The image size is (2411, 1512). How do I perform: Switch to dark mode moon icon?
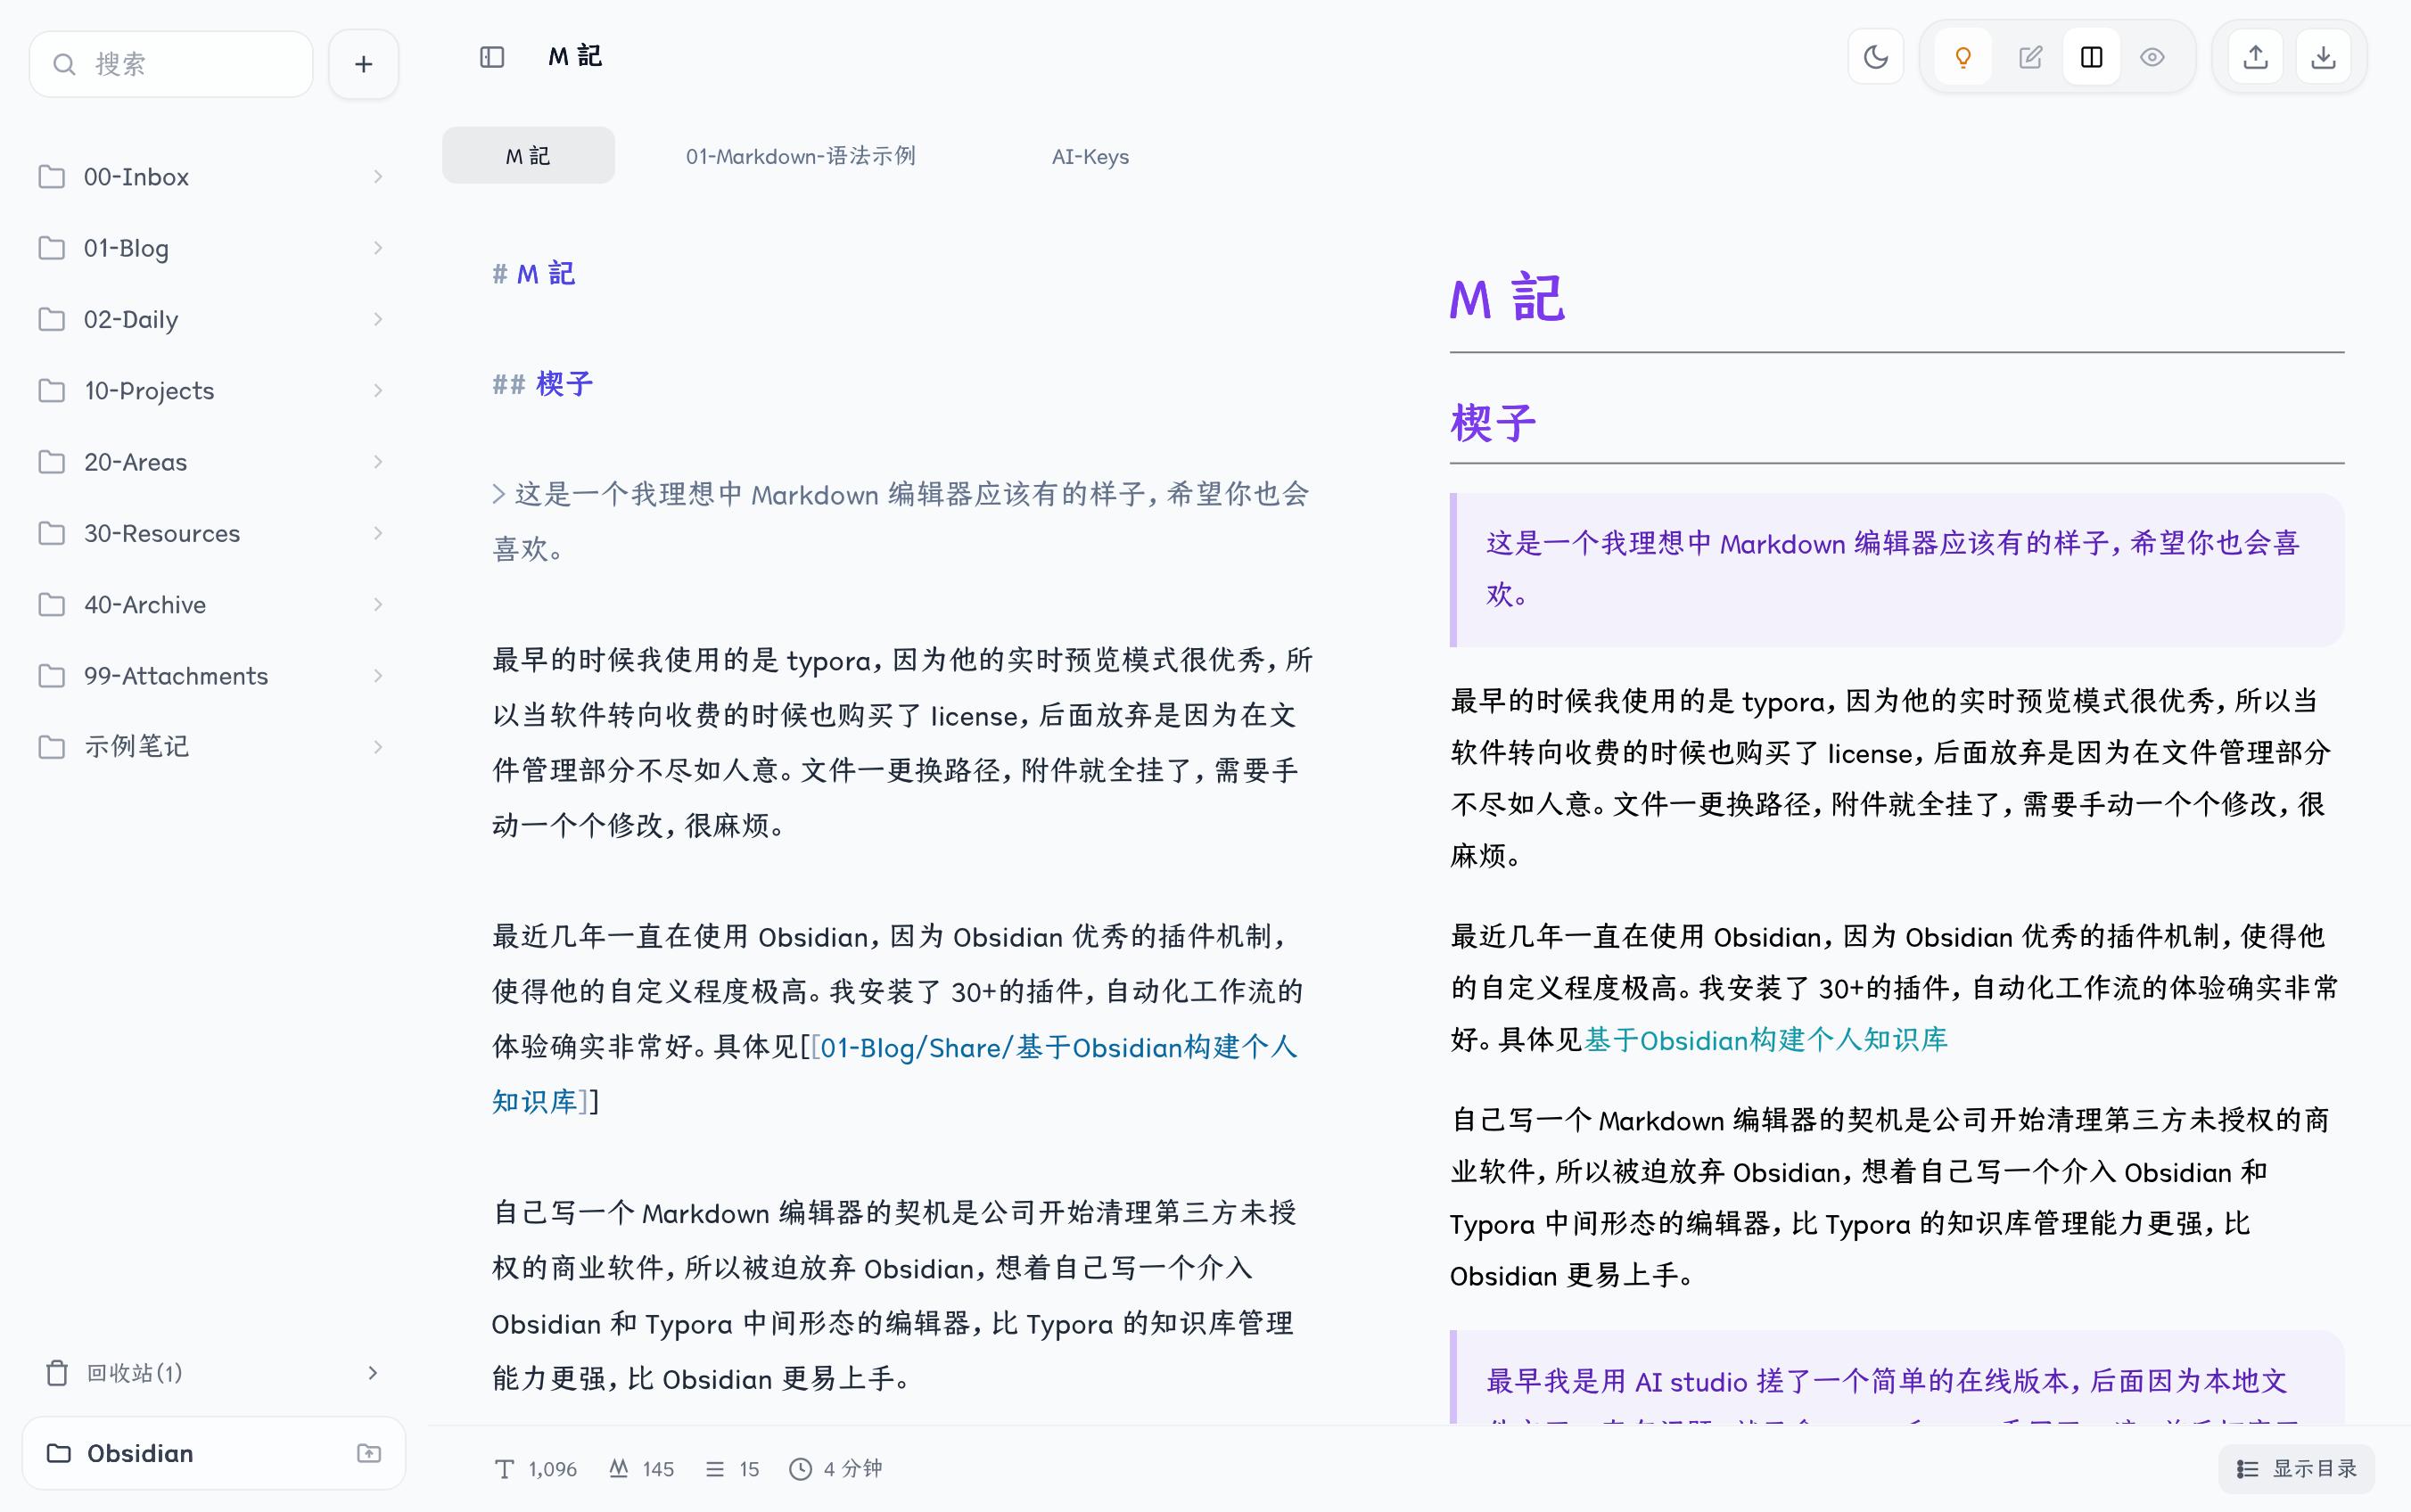[x=1875, y=57]
